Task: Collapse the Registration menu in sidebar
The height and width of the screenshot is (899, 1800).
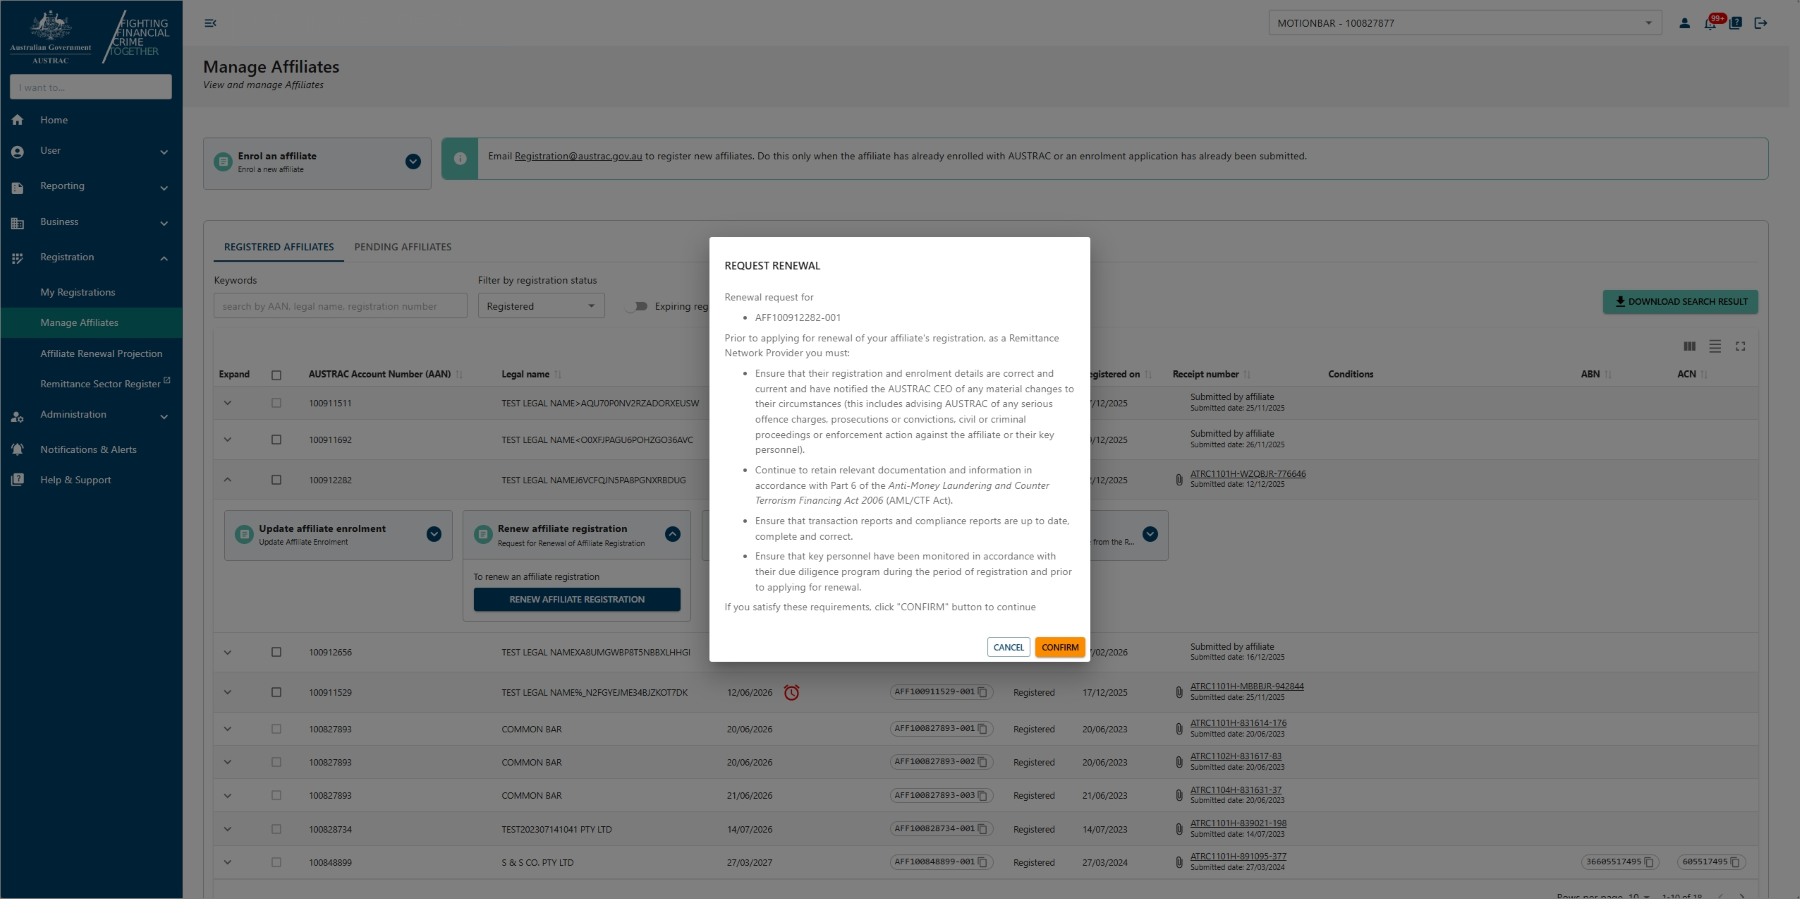Action: click(x=91, y=258)
